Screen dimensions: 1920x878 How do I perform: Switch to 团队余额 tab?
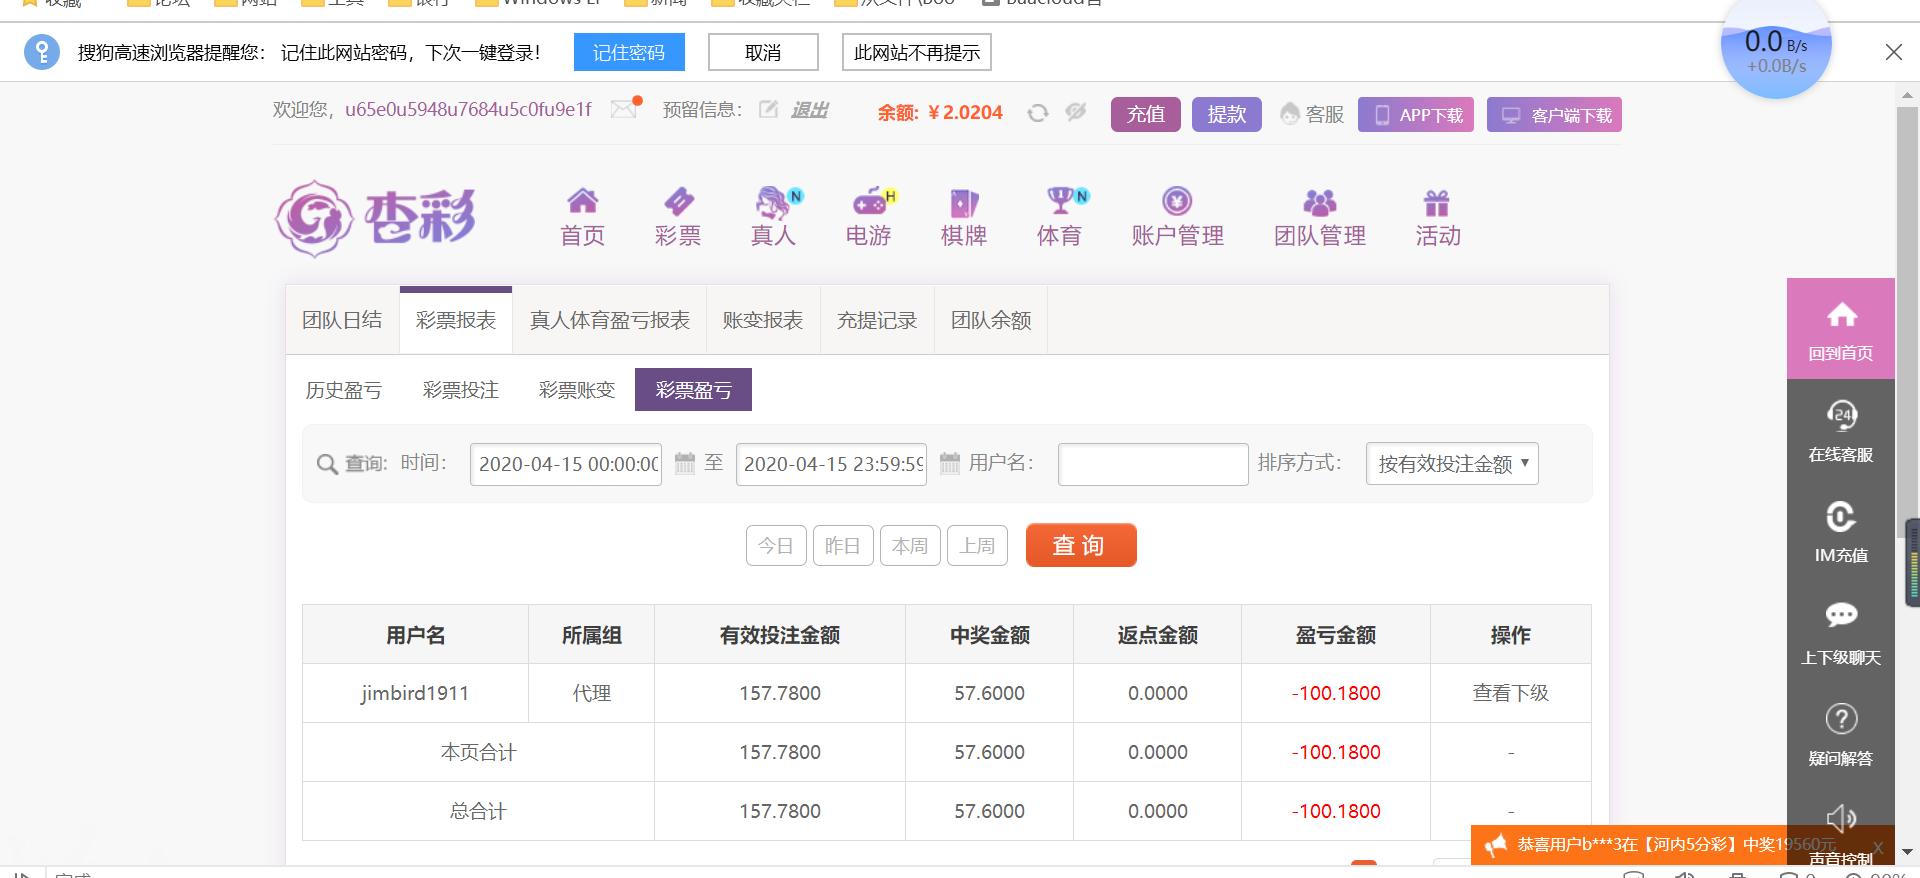991,320
